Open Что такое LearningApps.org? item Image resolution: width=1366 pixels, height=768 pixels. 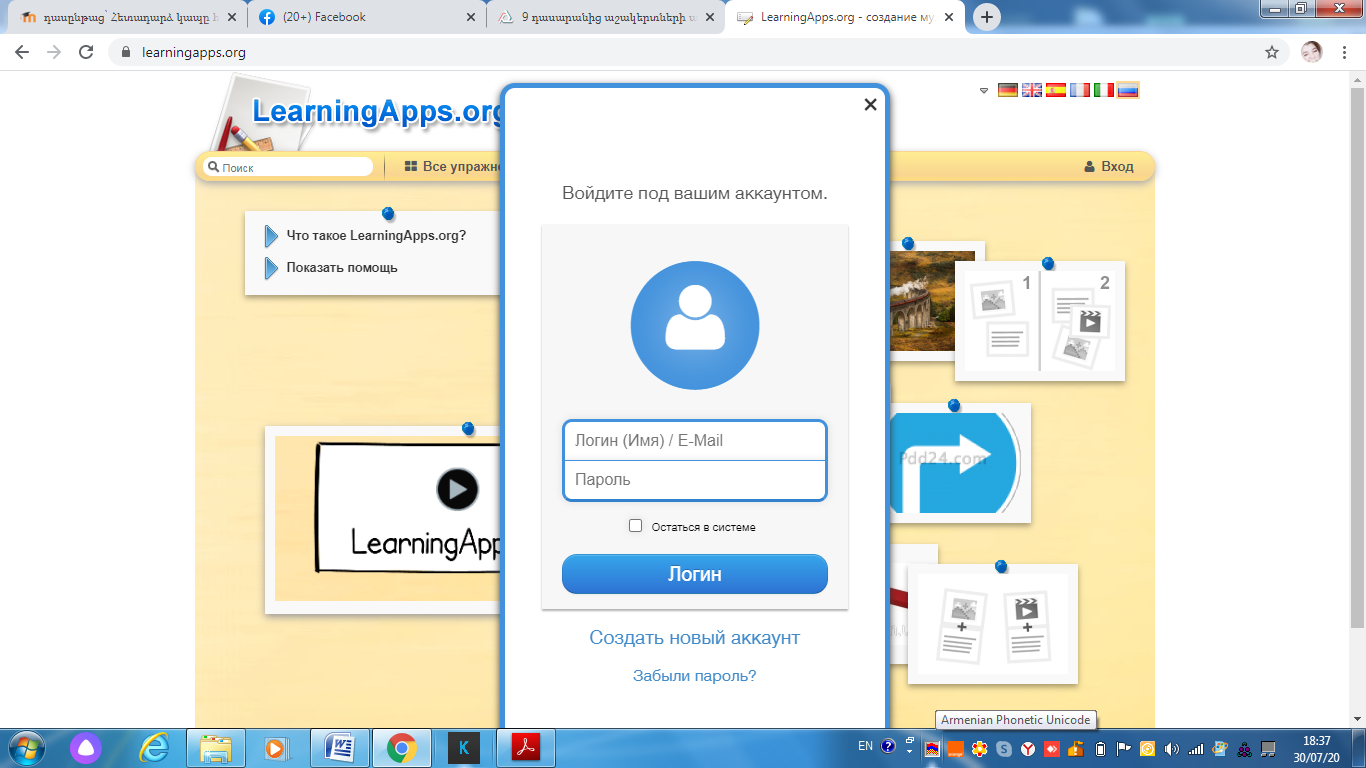click(376, 236)
